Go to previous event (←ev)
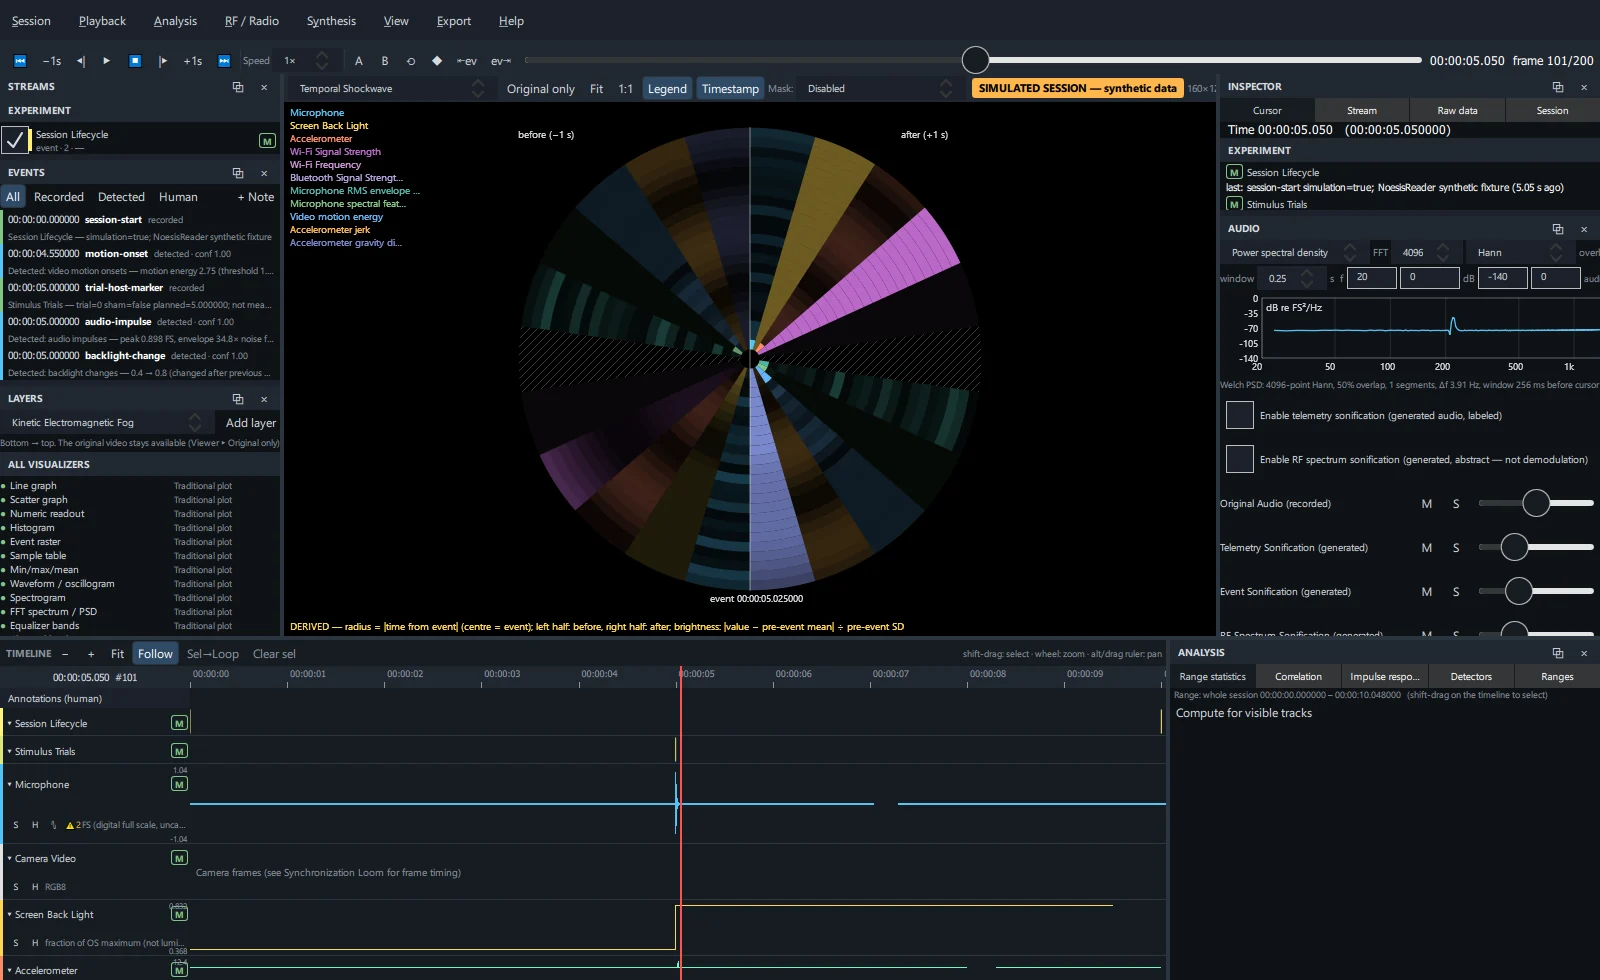The width and height of the screenshot is (1600, 980). pyautogui.click(x=467, y=61)
